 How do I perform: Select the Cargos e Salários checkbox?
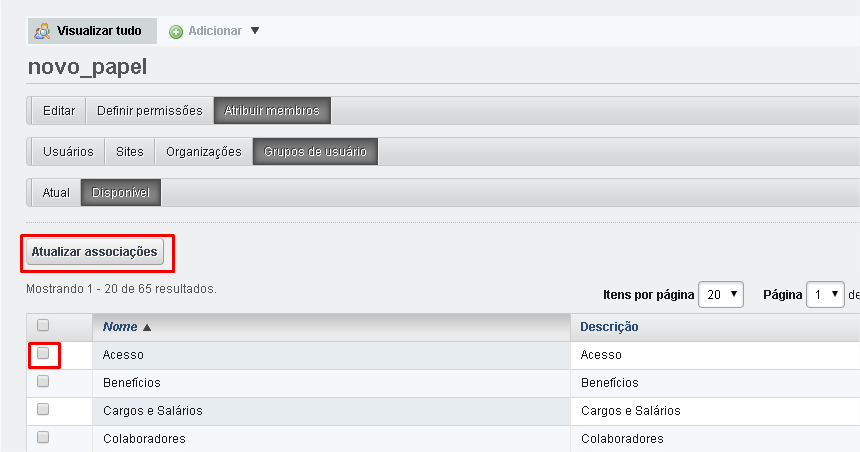click(x=43, y=409)
